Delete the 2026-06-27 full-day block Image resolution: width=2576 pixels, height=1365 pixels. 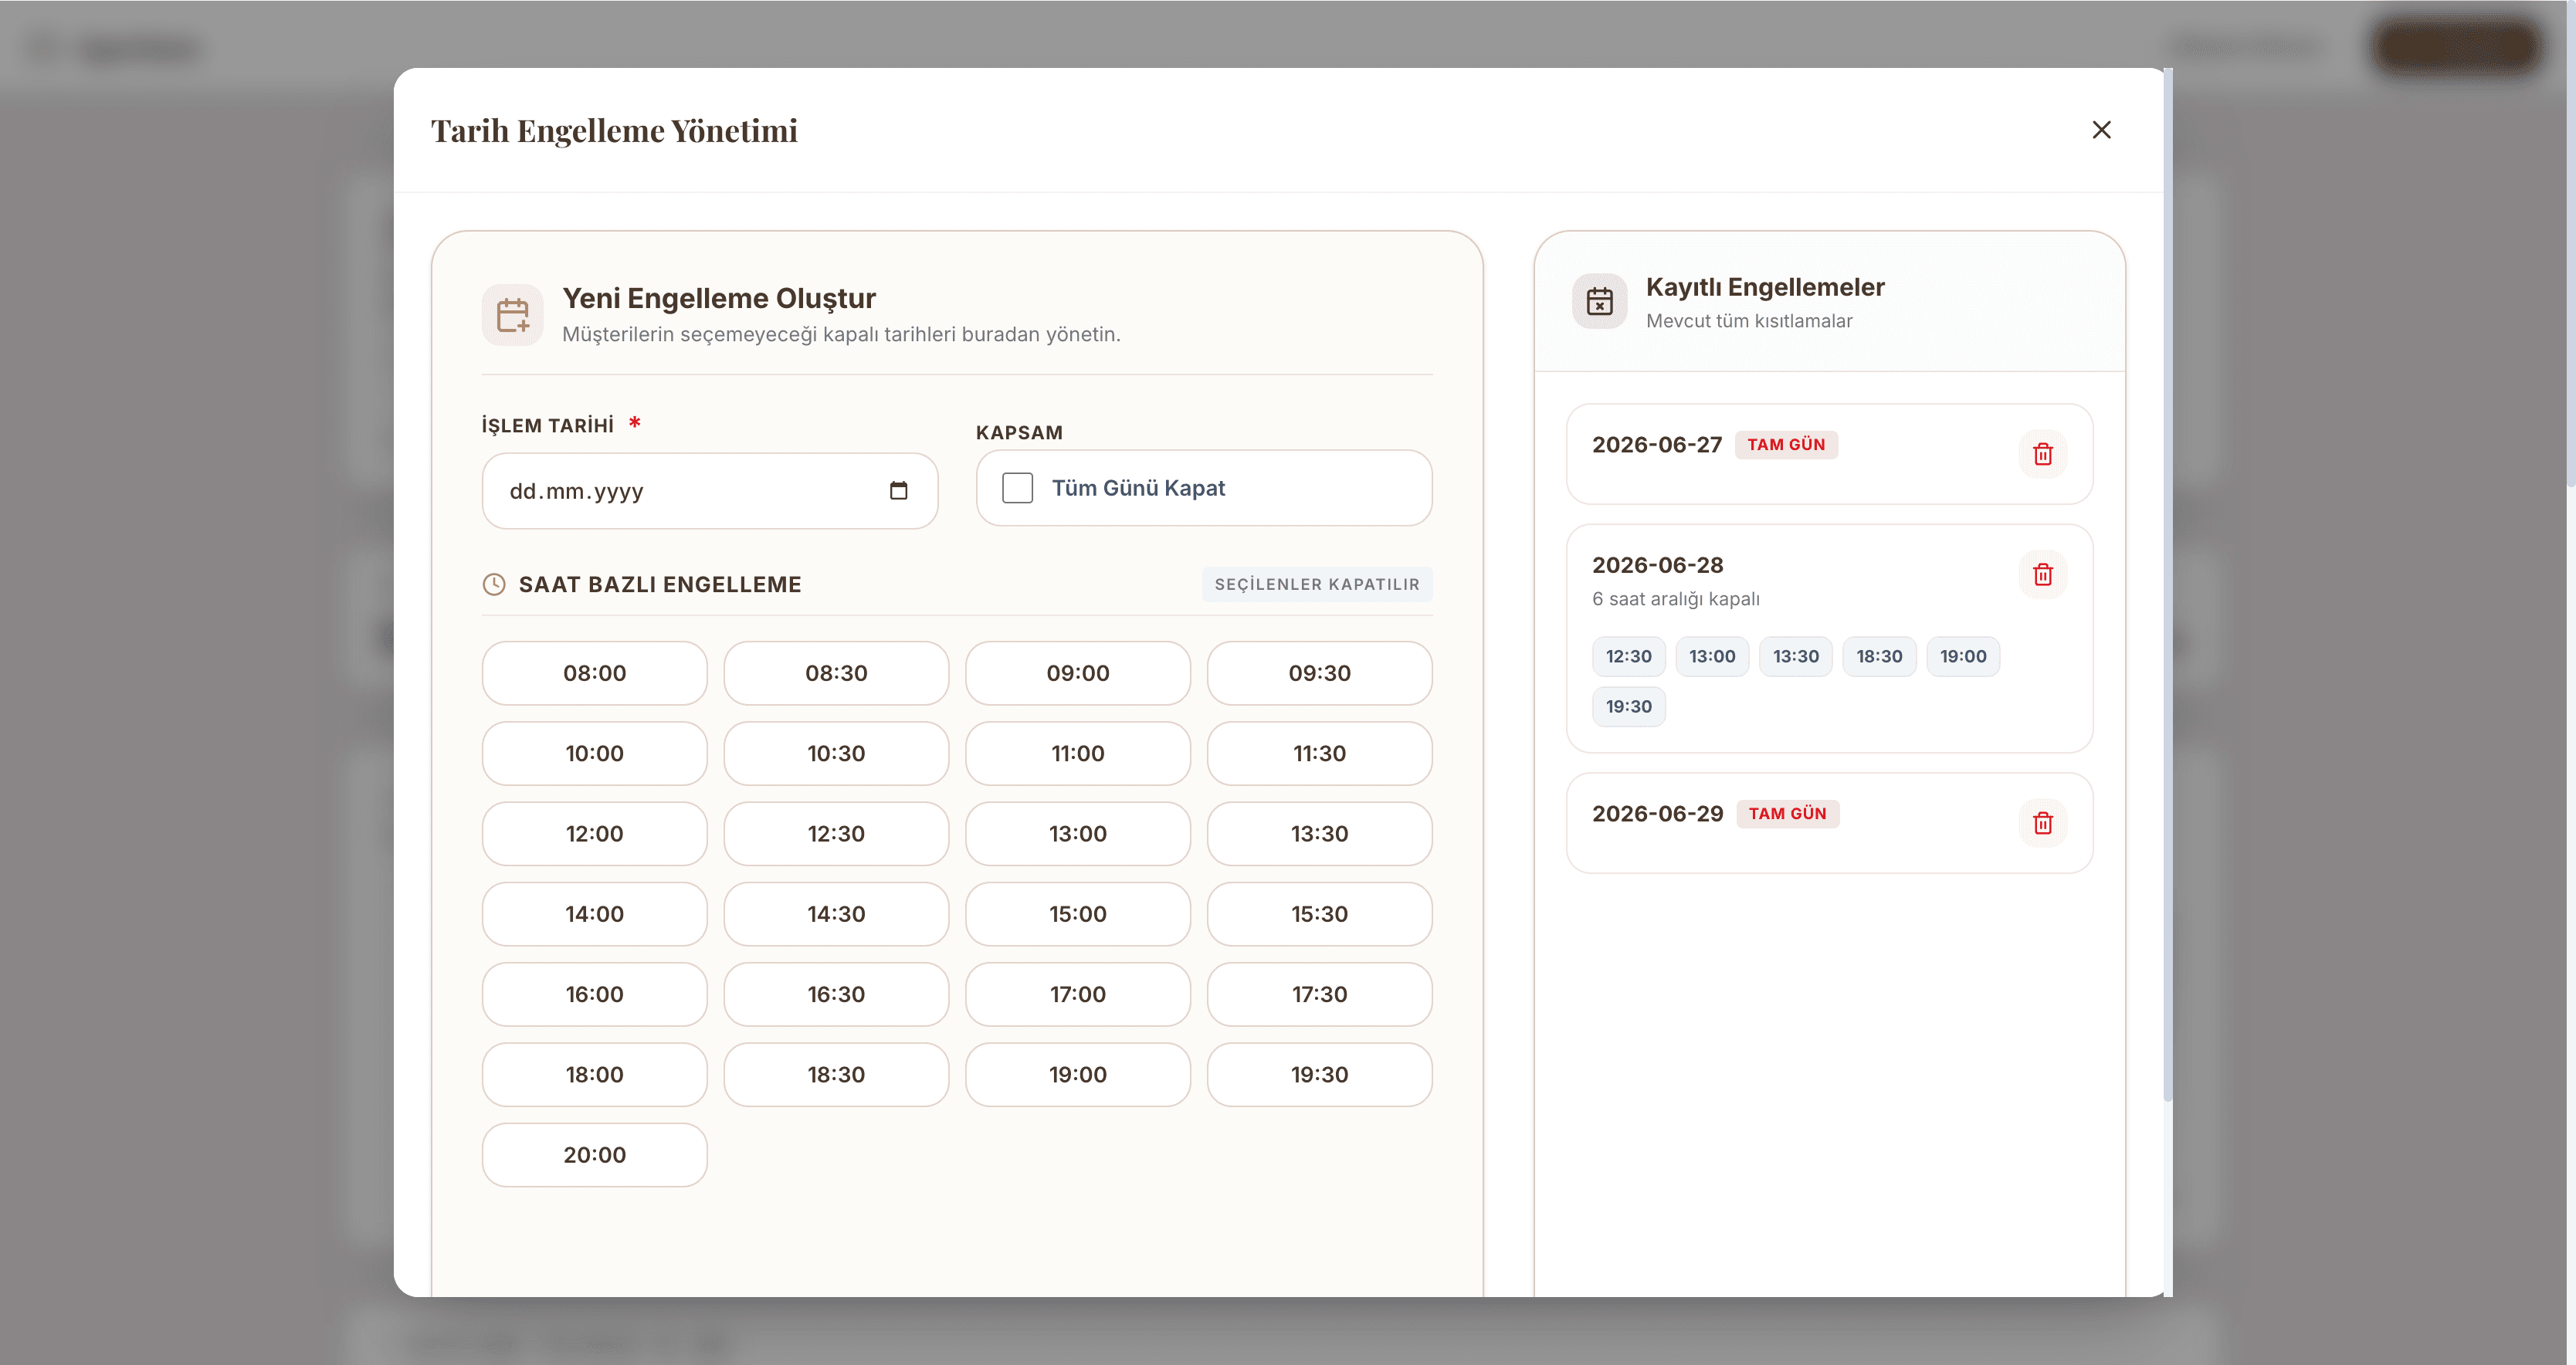pyautogui.click(x=2042, y=454)
